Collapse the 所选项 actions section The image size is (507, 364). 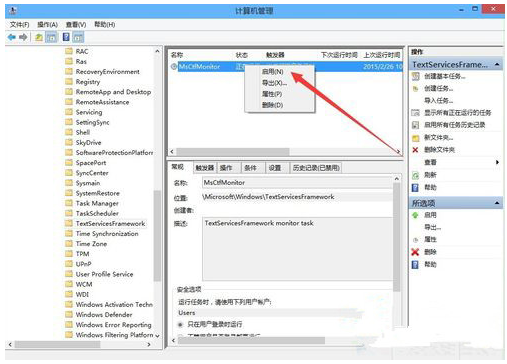[497, 203]
